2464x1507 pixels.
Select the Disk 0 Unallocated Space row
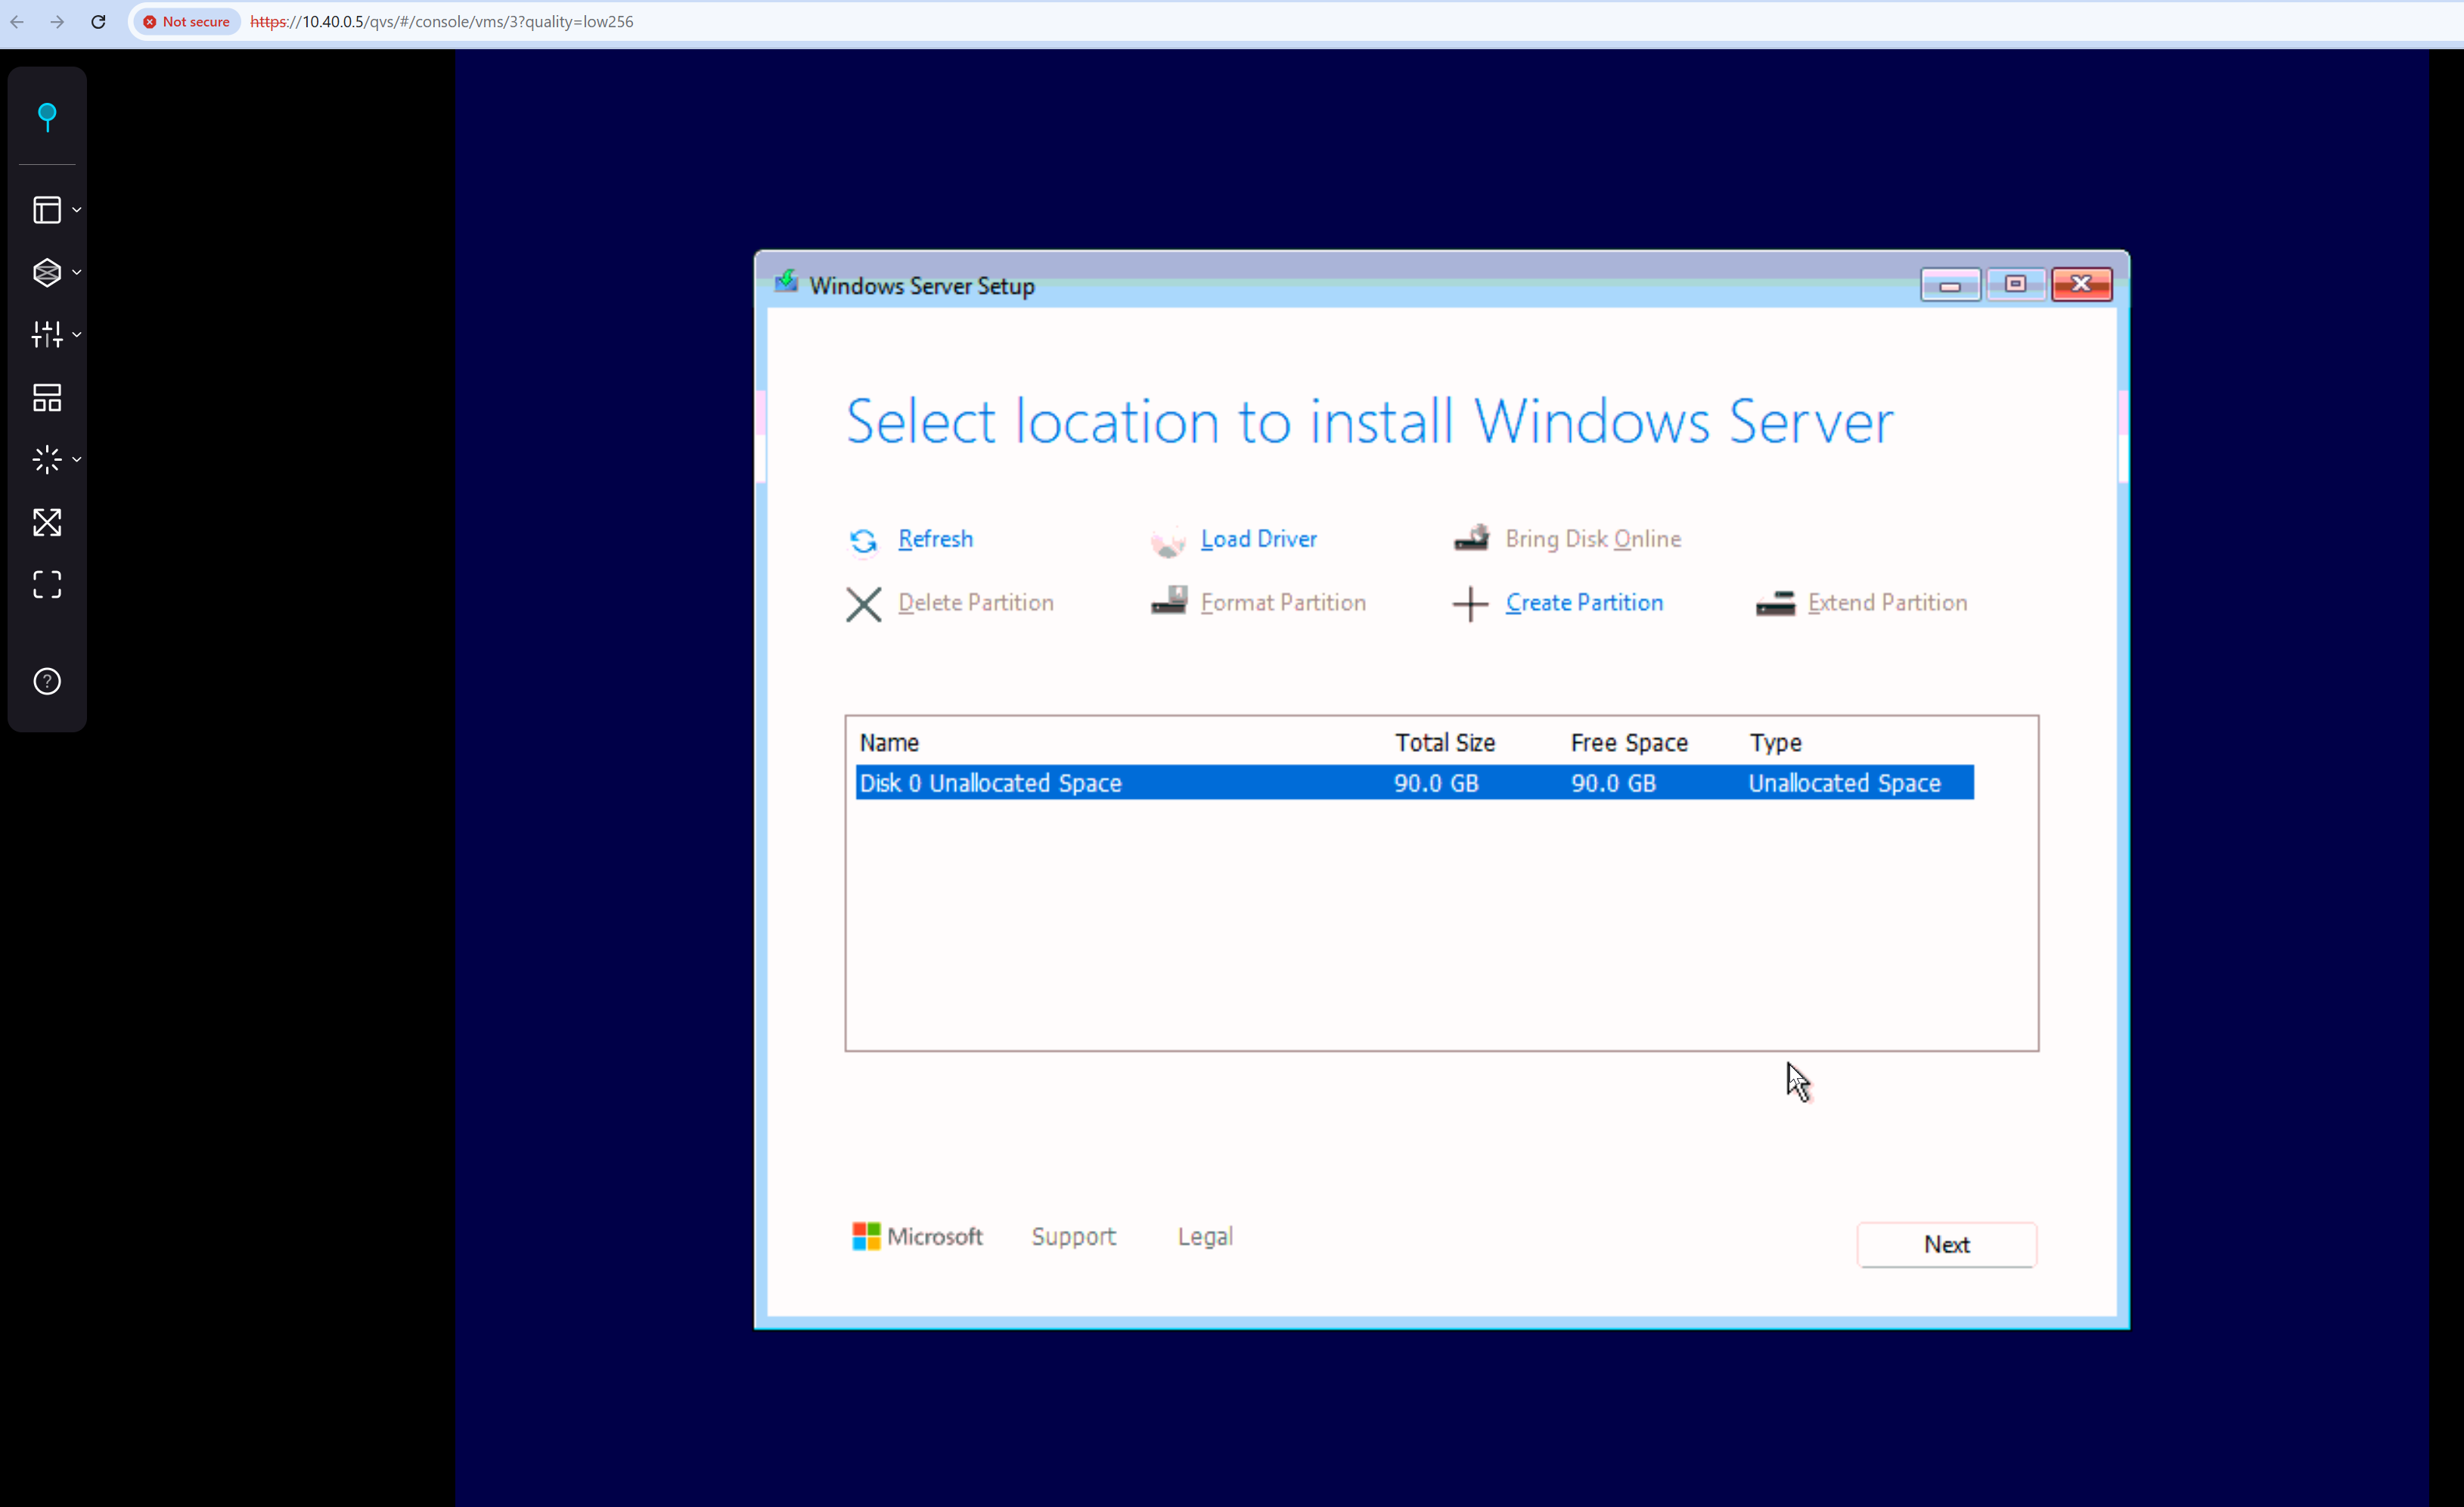[x=1414, y=783]
